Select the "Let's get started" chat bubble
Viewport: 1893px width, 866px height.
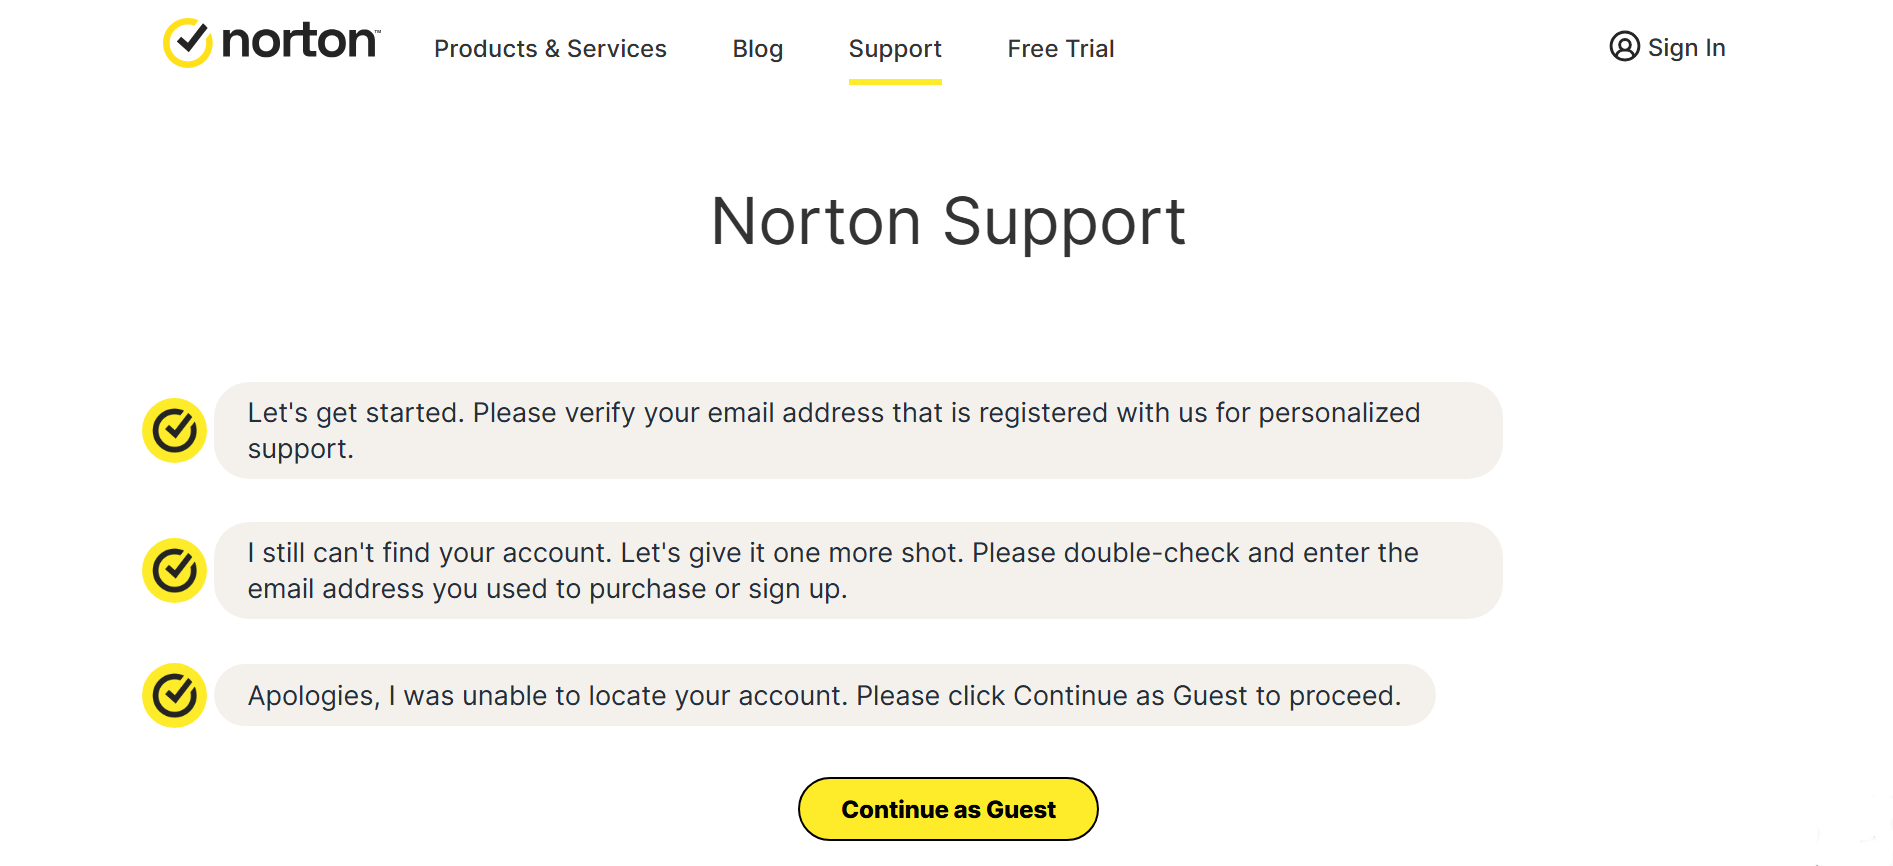pyautogui.click(x=858, y=431)
